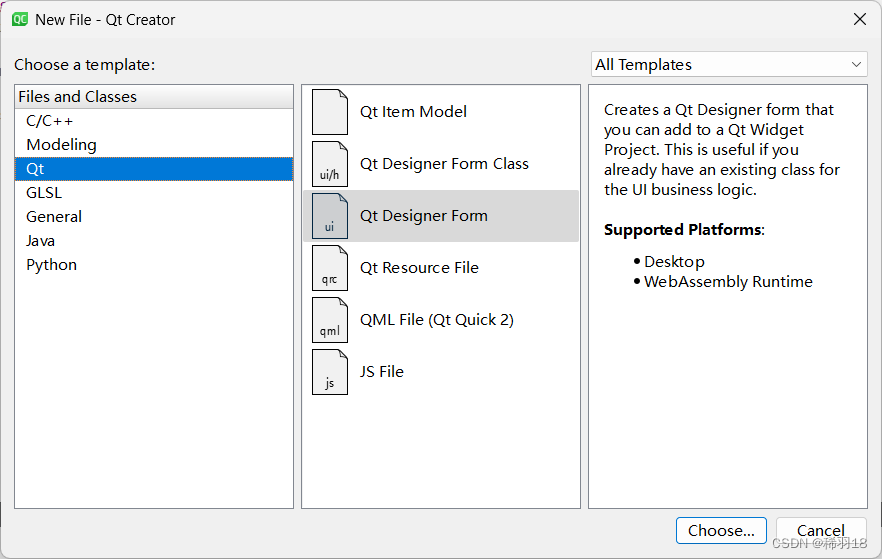This screenshot has height=559, width=882.
Task: Select the GLSL category
Action: (x=44, y=193)
